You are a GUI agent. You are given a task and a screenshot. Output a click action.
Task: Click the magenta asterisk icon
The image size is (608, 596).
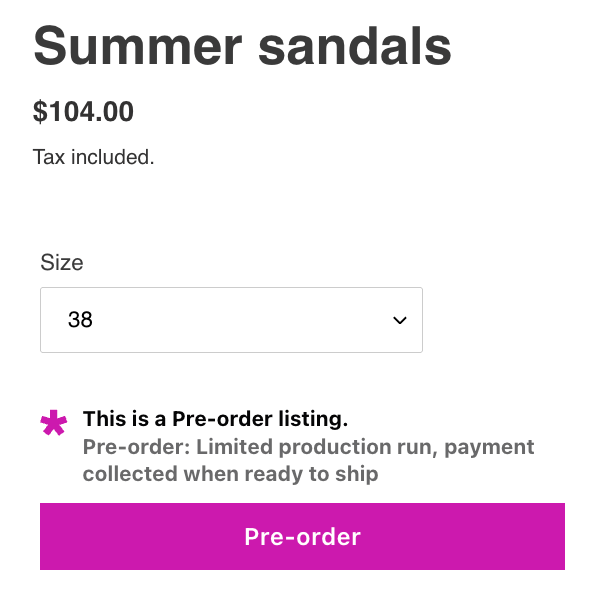pyautogui.click(x=54, y=424)
